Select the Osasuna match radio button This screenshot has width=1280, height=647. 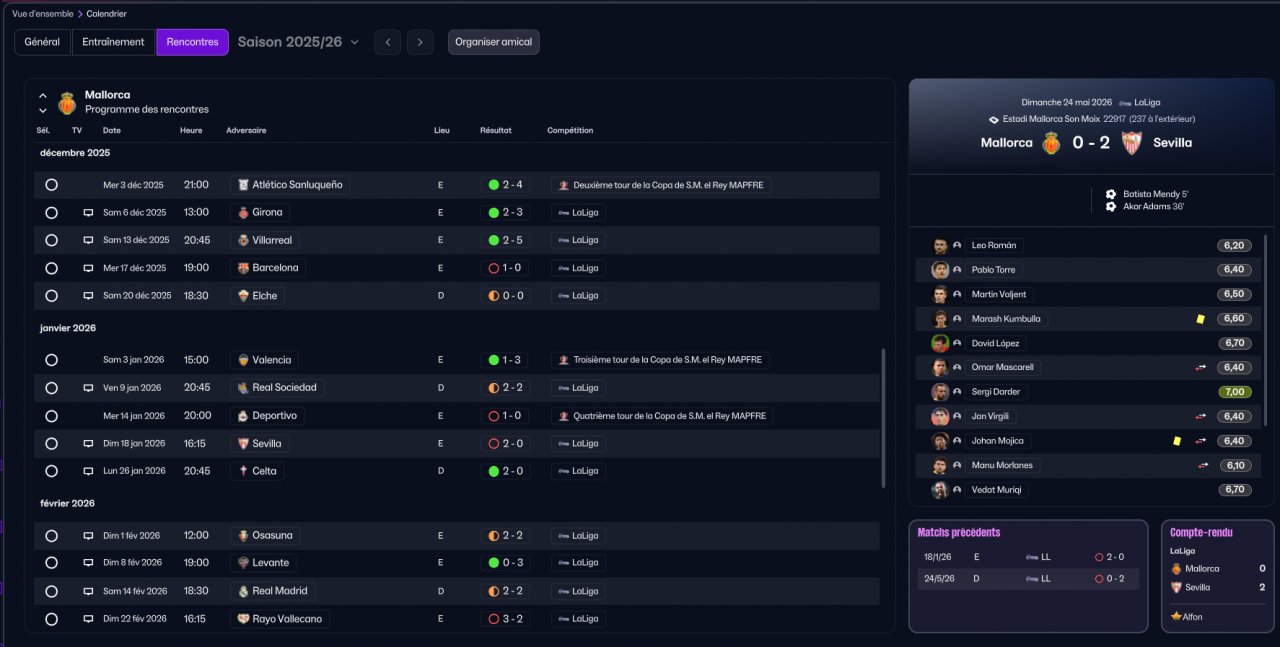tap(51, 536)
